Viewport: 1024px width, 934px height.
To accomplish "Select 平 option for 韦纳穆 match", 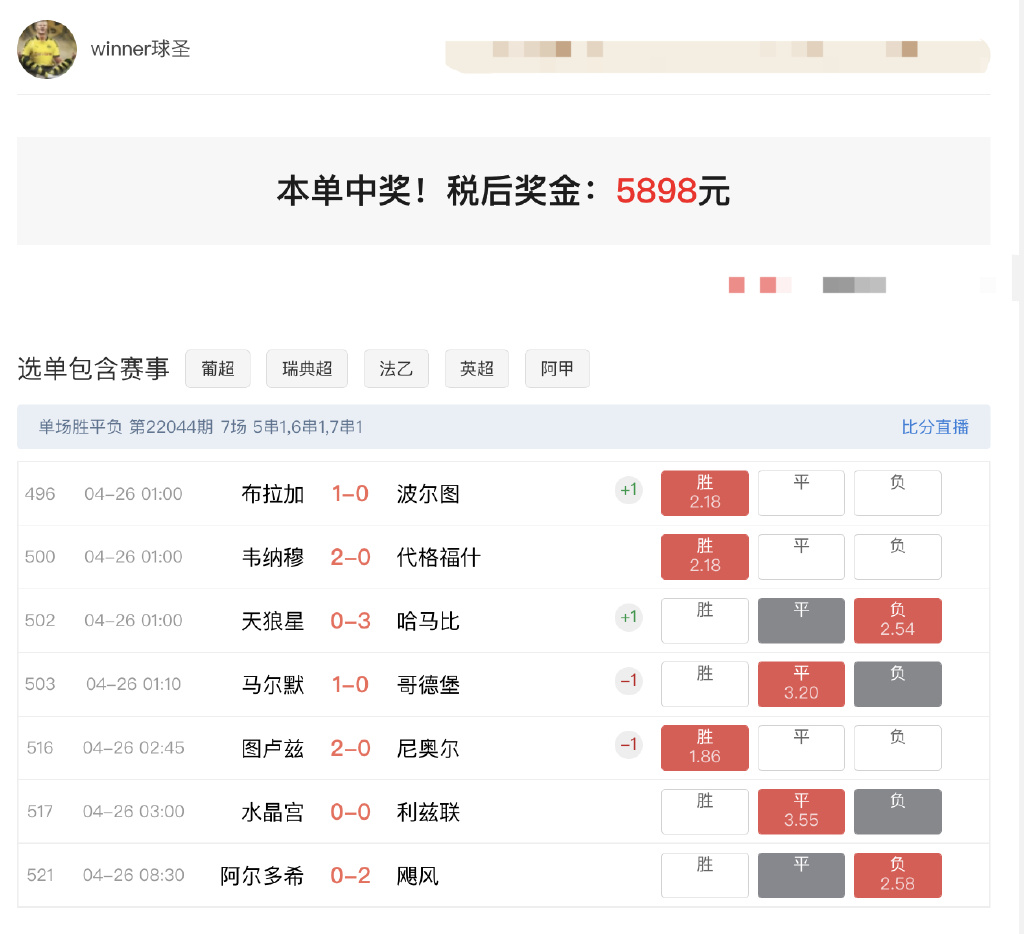I will coord(801,556).
